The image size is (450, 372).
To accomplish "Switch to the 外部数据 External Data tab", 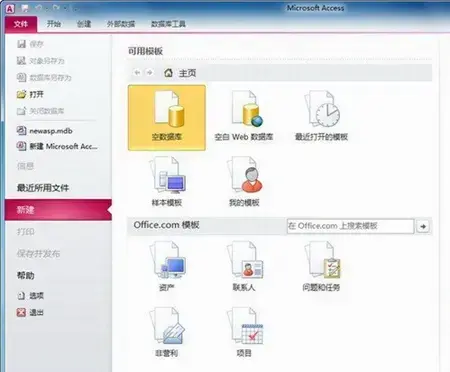I will pyautogui.click(x=121, y=24).
